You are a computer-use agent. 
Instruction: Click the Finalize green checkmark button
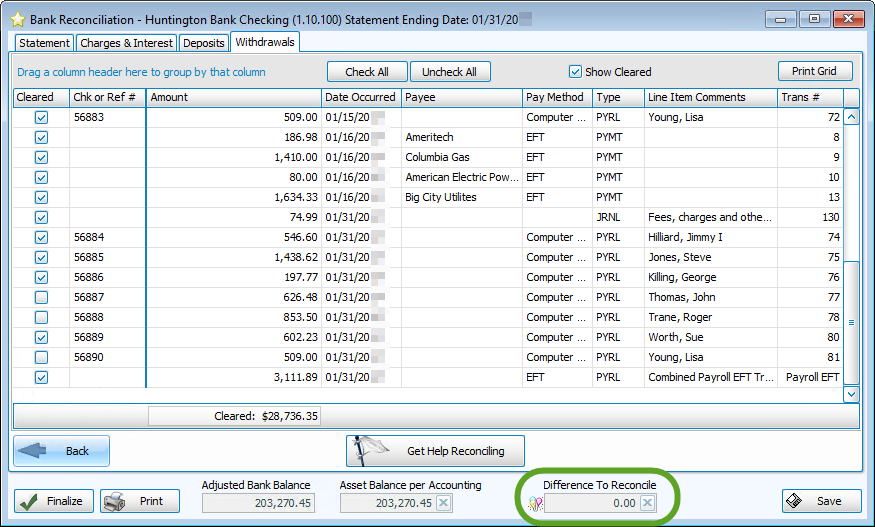54,501
